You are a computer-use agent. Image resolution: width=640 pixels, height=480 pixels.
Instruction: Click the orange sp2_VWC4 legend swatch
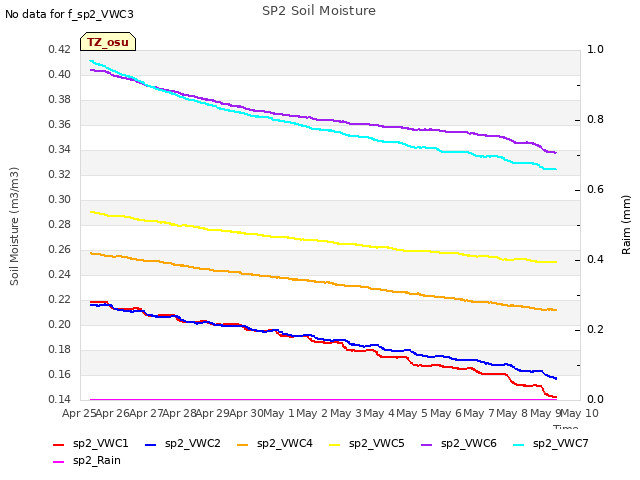242,444
